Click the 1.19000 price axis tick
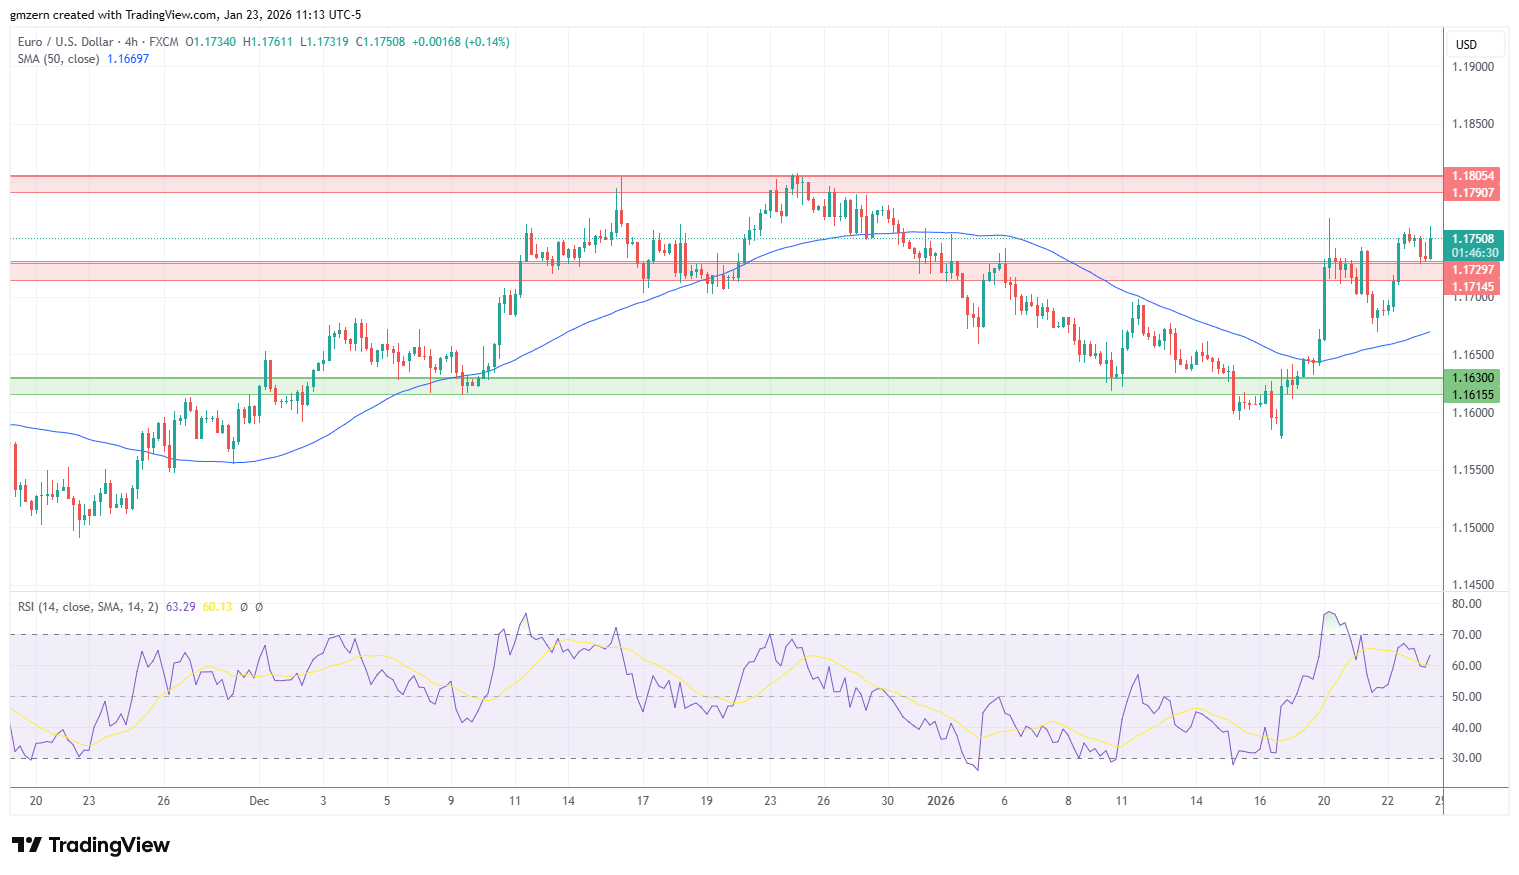Image resolution: width=1519 pixels, height=875 pixels. pos(1473,67)
